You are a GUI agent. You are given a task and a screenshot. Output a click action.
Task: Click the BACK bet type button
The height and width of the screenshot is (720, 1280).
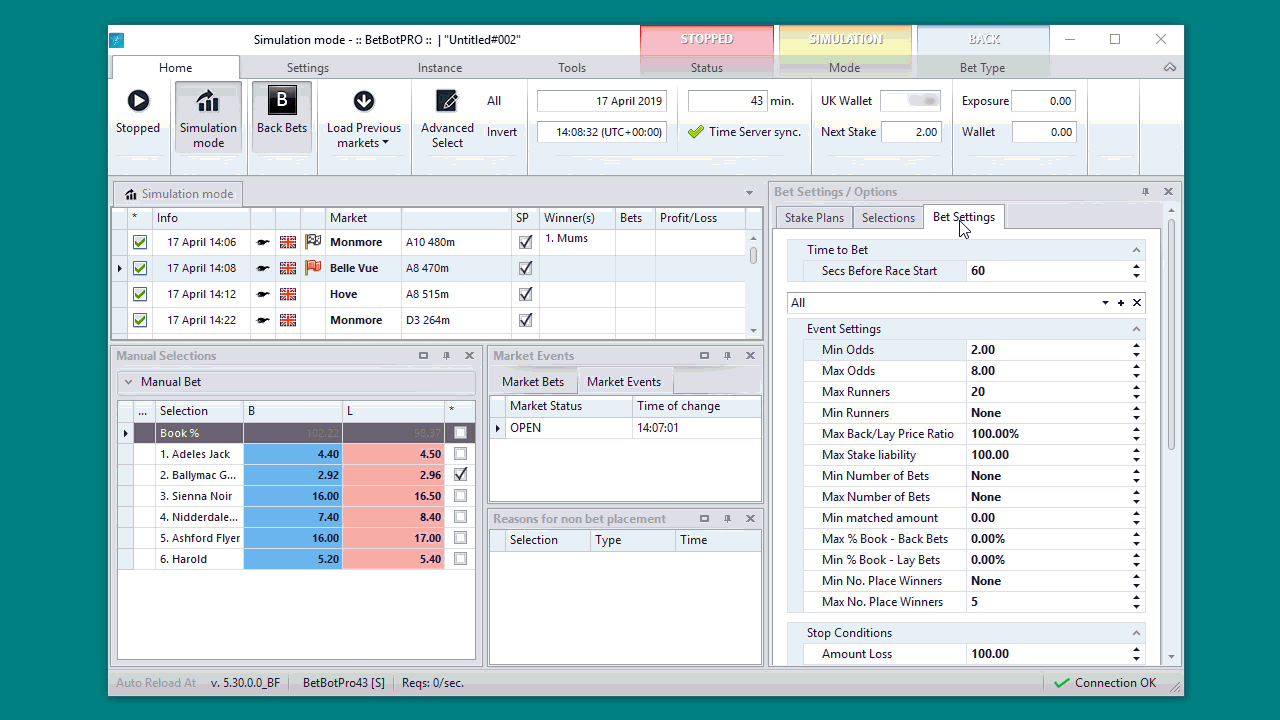pyautogui.click(x=984, y=39)
